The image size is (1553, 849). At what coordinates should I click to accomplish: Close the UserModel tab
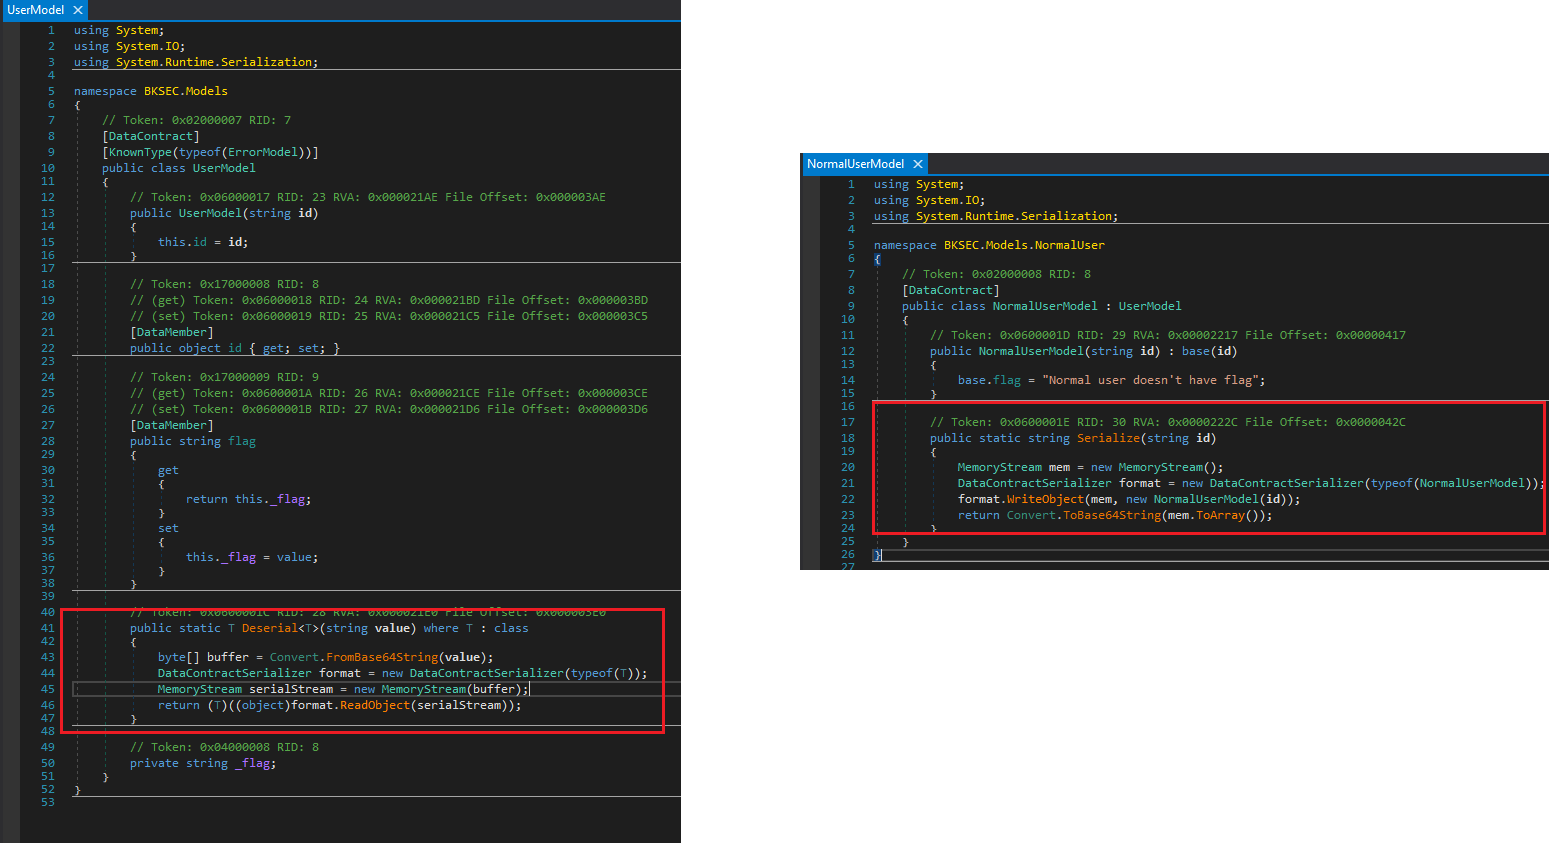[x=78, y=10]
